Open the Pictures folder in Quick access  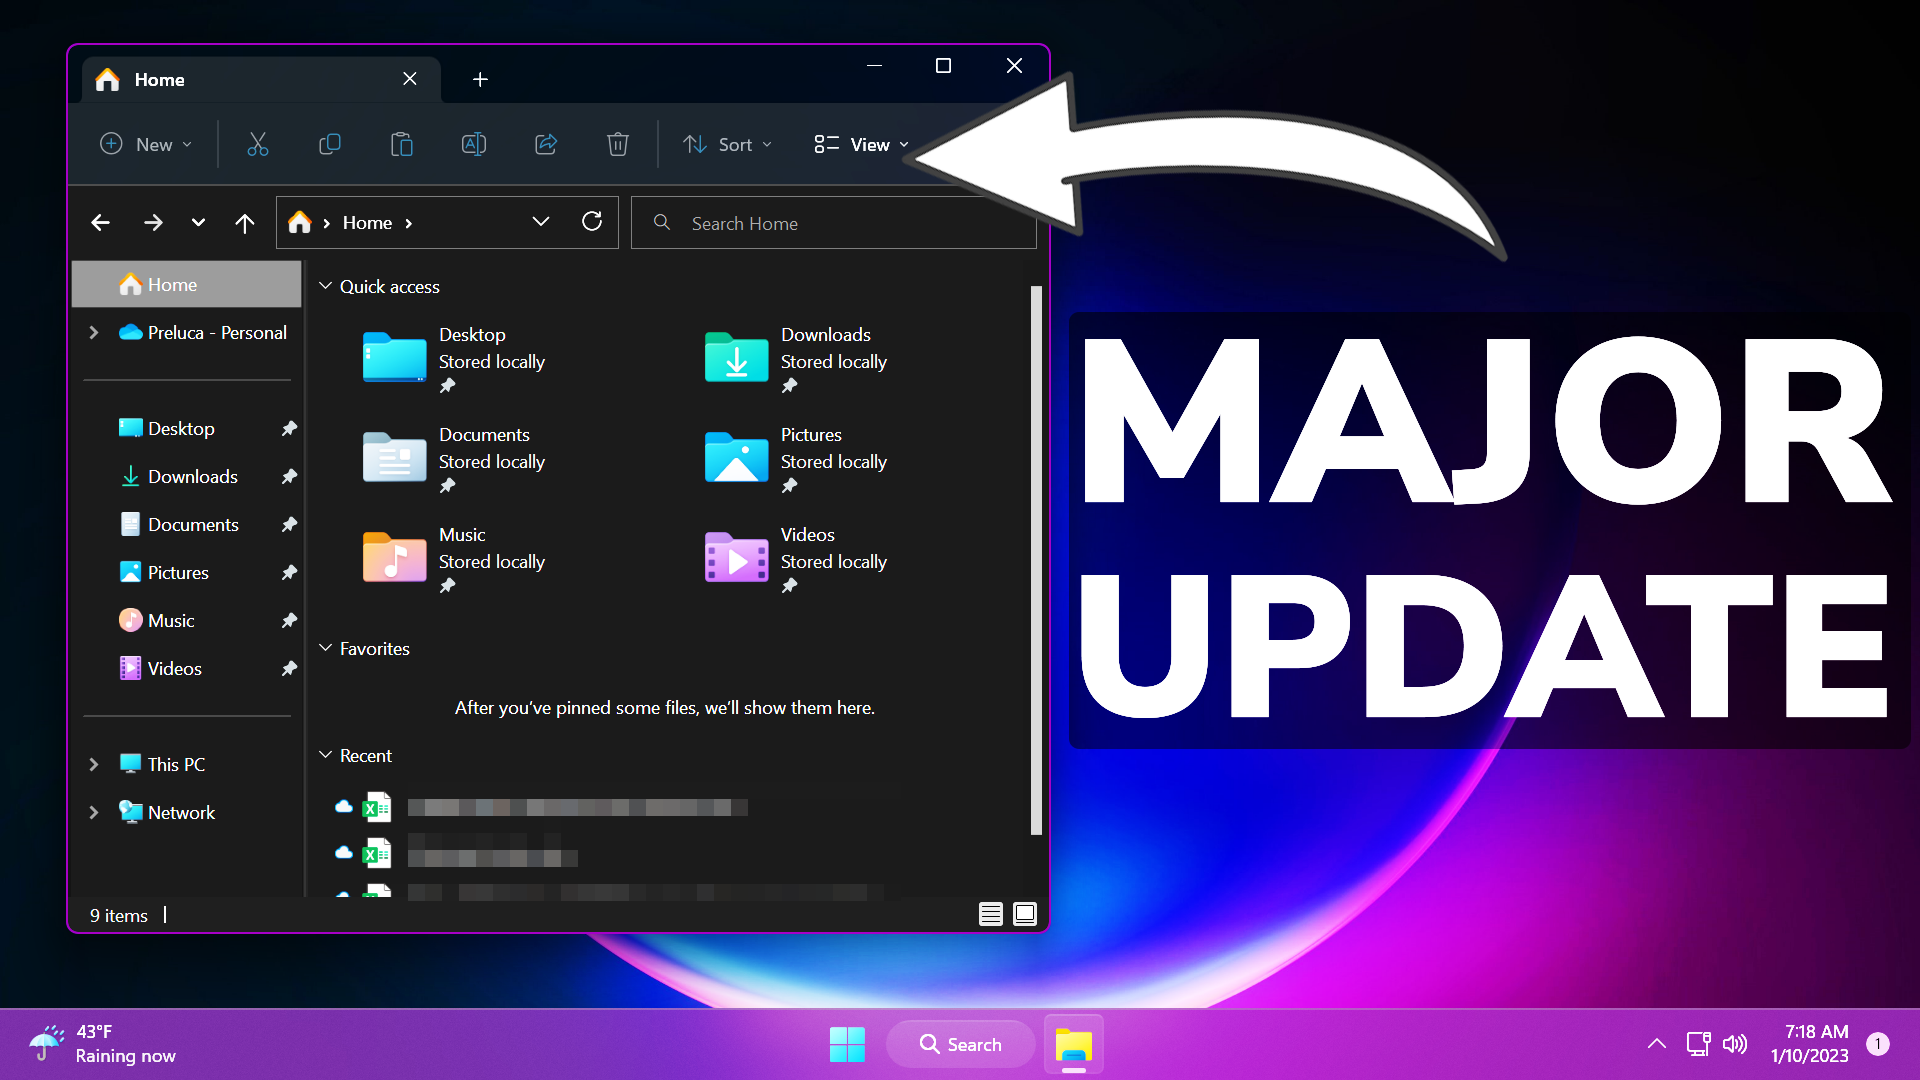click(x=797, y=458)
